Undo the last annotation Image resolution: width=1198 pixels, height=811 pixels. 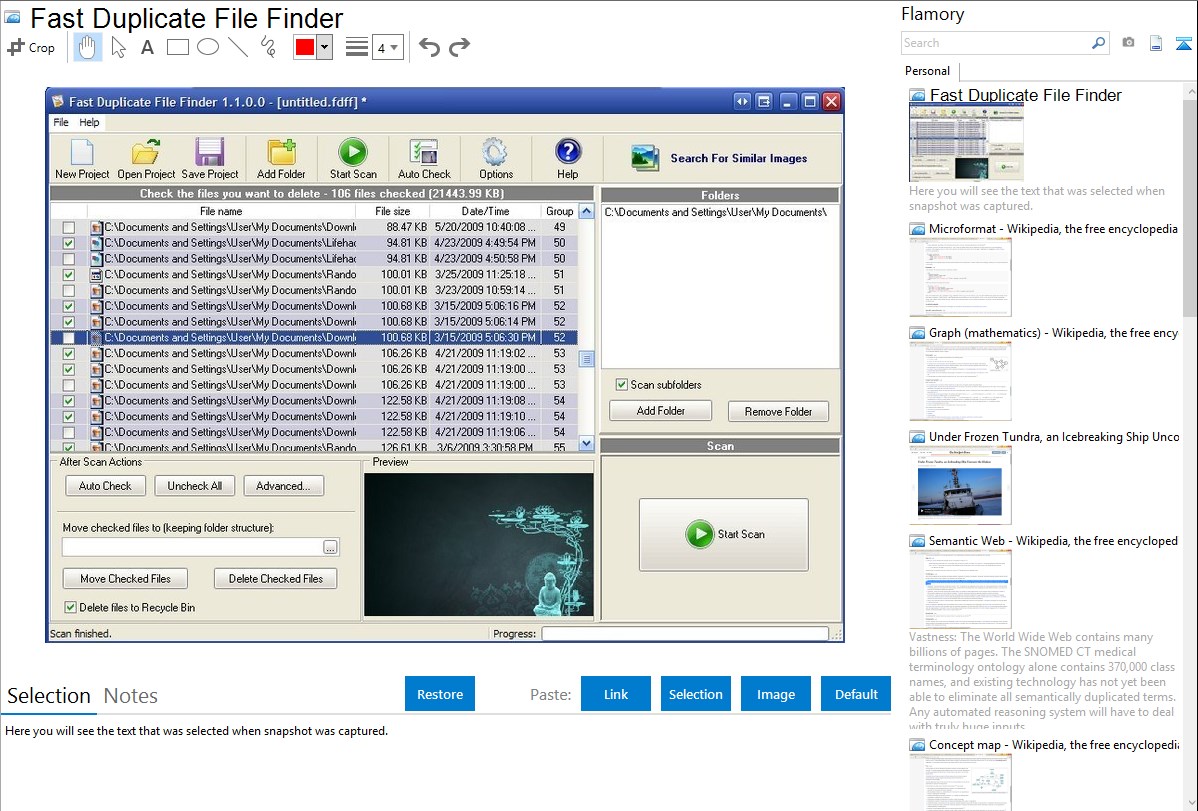pyautogui.click(x=429, y=47)
